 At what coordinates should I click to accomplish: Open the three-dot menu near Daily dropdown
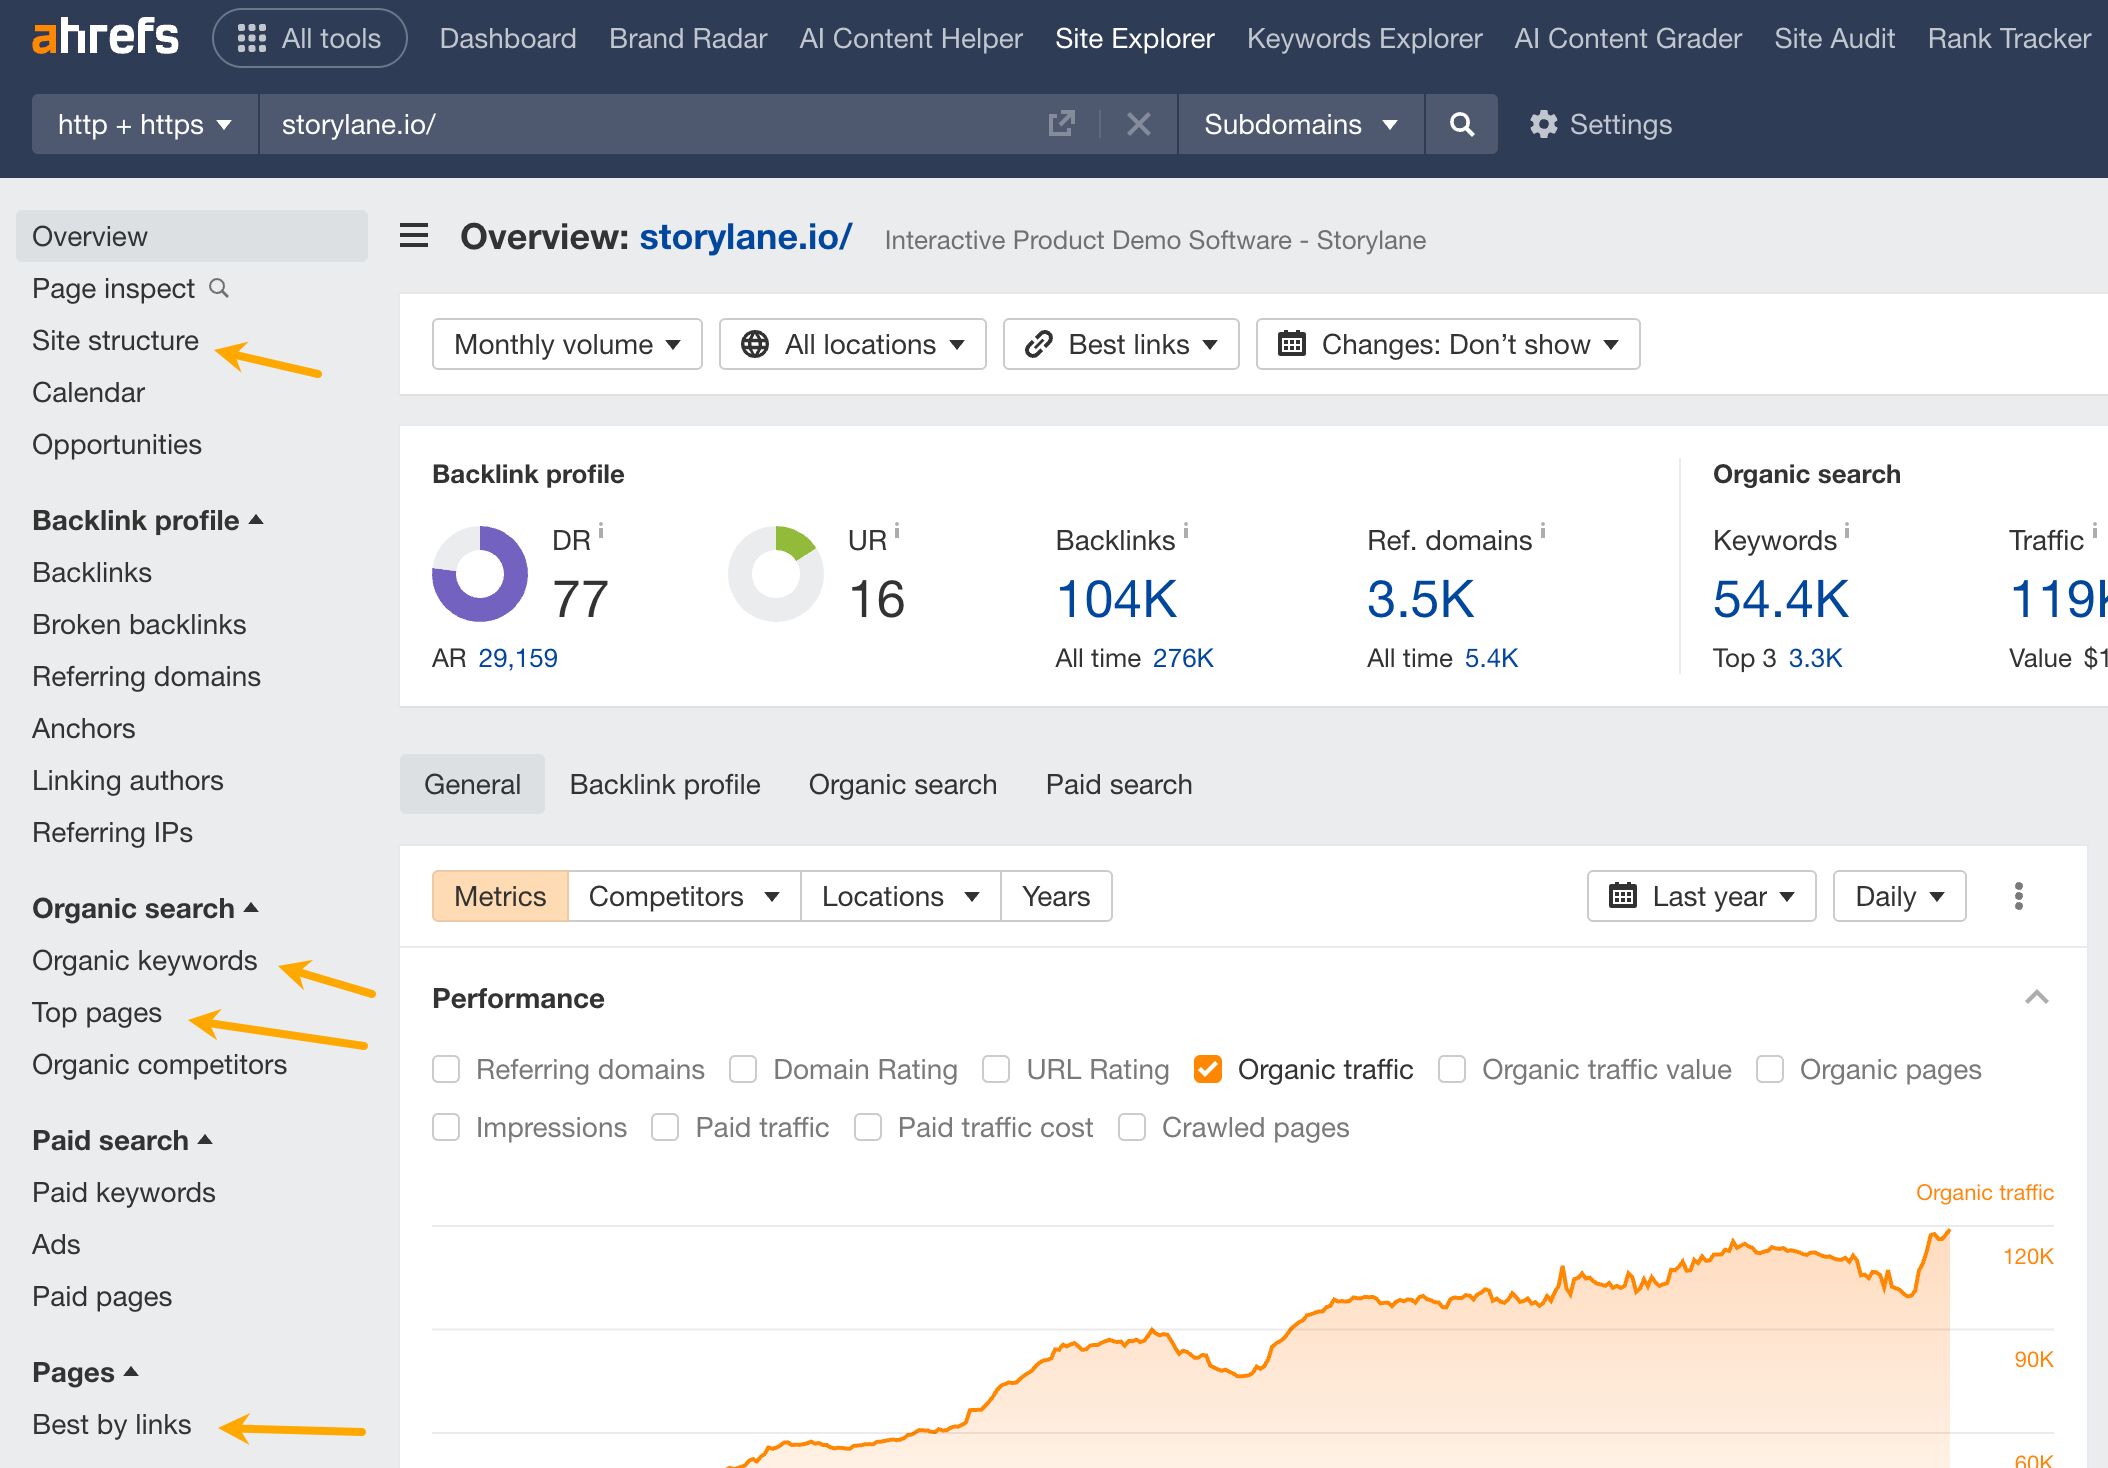pyautogui.click(x=2018, y=896)
